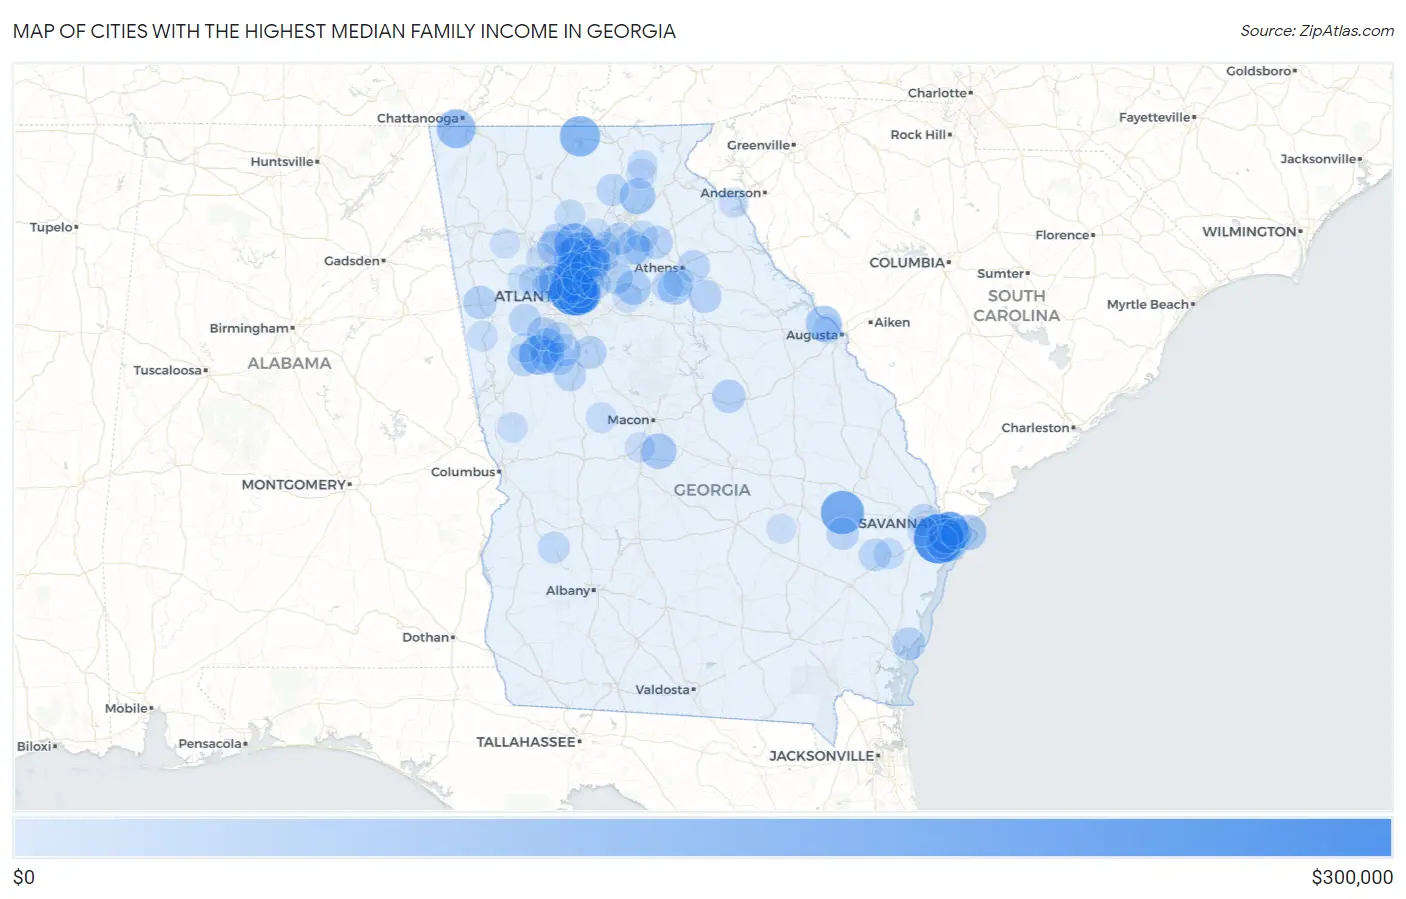The height and width of the screenshot is (899, 1406).
Task: Click the Charleston city label
Action: point(1039,428)
